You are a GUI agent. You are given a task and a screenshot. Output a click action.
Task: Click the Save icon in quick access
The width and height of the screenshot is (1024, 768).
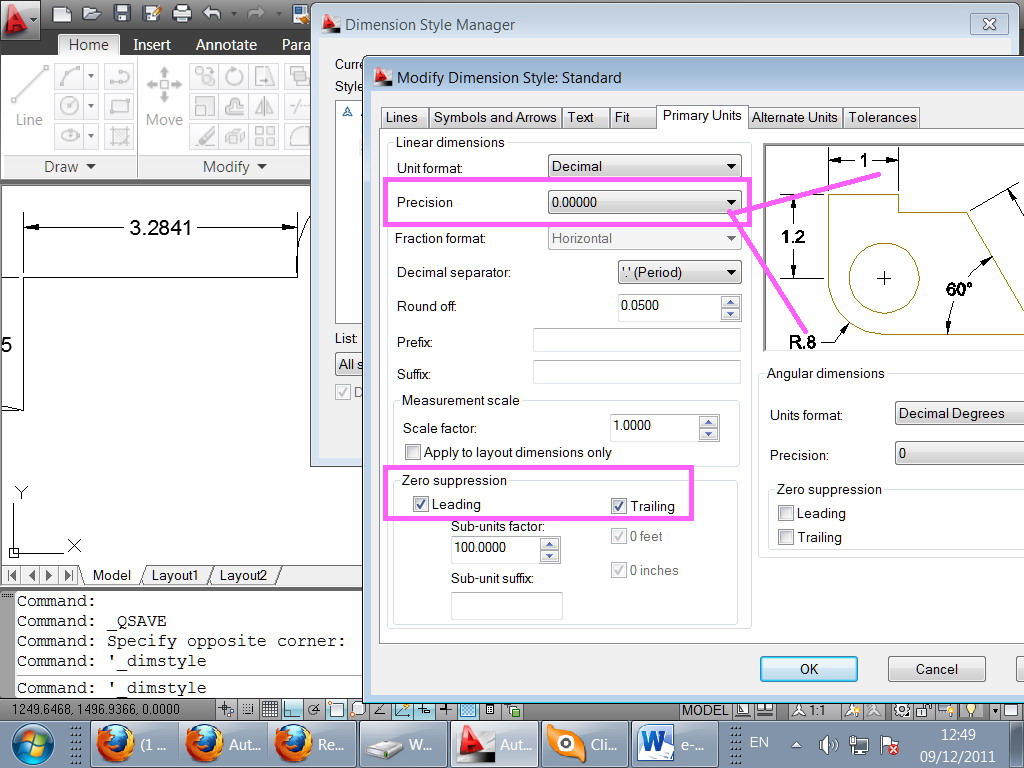tap(122, 13)
